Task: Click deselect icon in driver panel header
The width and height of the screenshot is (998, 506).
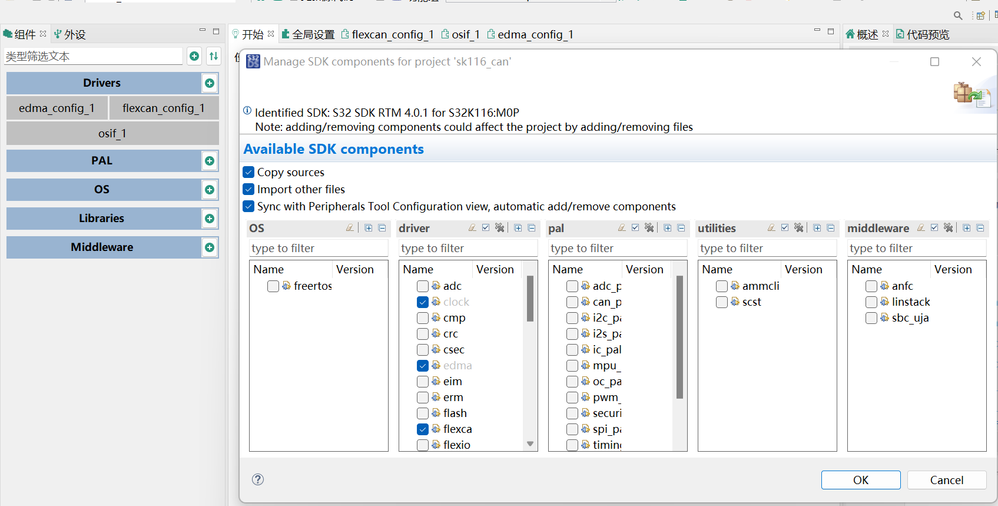Action: tap(500, 227)
